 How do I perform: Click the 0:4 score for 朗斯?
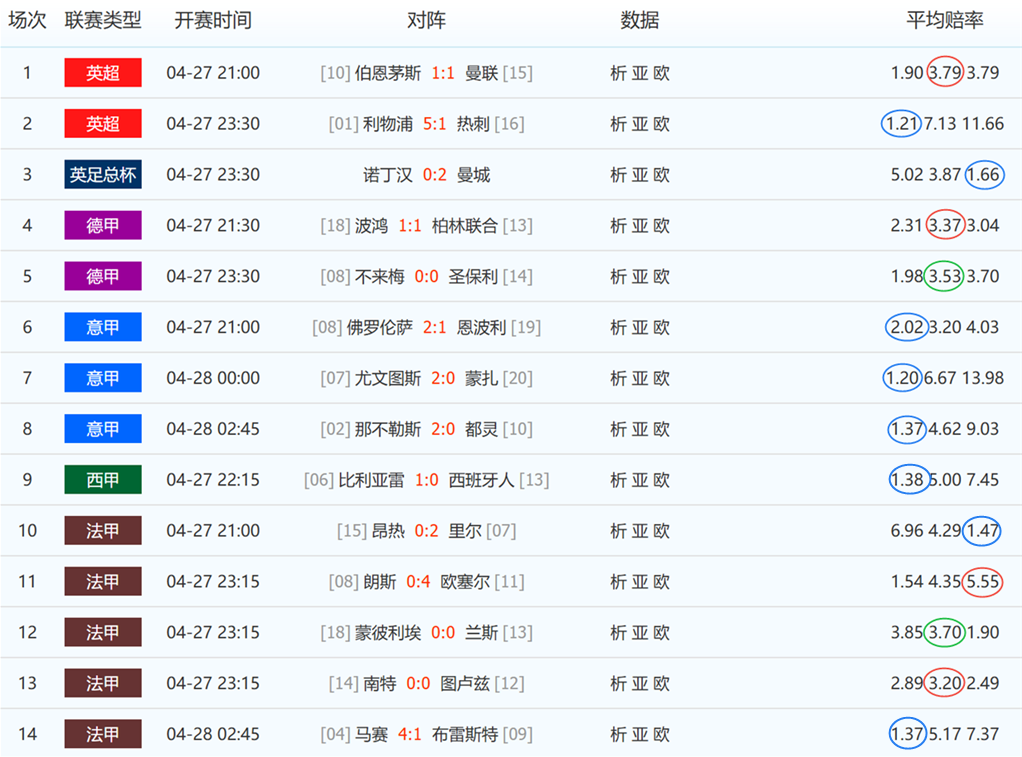tap(418, 582)
